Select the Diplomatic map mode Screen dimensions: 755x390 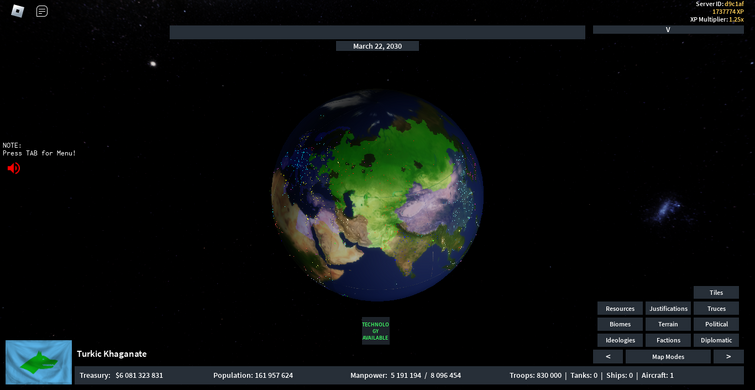[716, 340]
